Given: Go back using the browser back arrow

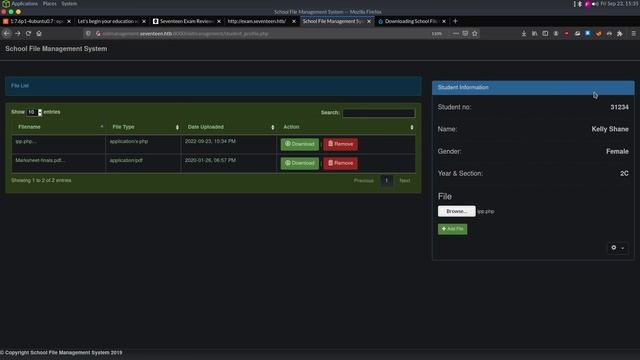Looking at the screenshot, I should [x=7, y=33].
